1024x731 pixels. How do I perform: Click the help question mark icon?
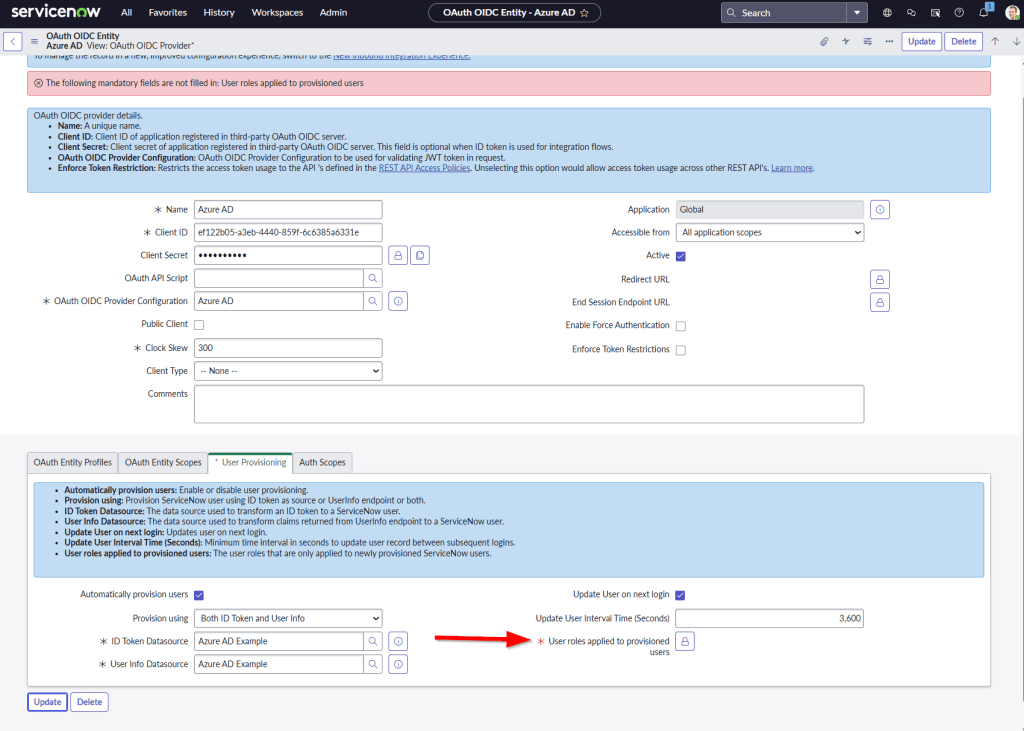[x=959, y=13]
